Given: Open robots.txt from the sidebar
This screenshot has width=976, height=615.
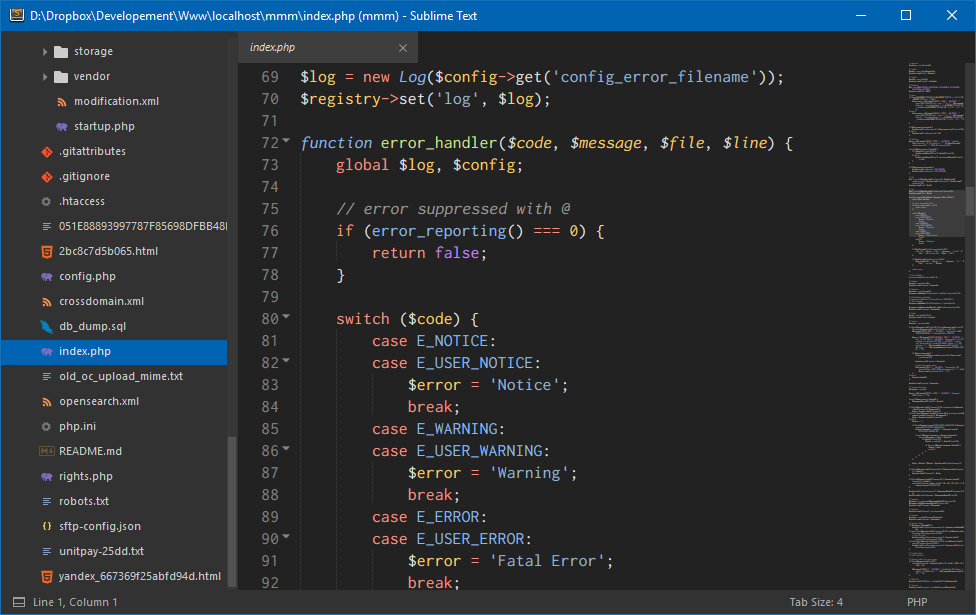Looking at the screenshot, I should (x=84, y=501).
